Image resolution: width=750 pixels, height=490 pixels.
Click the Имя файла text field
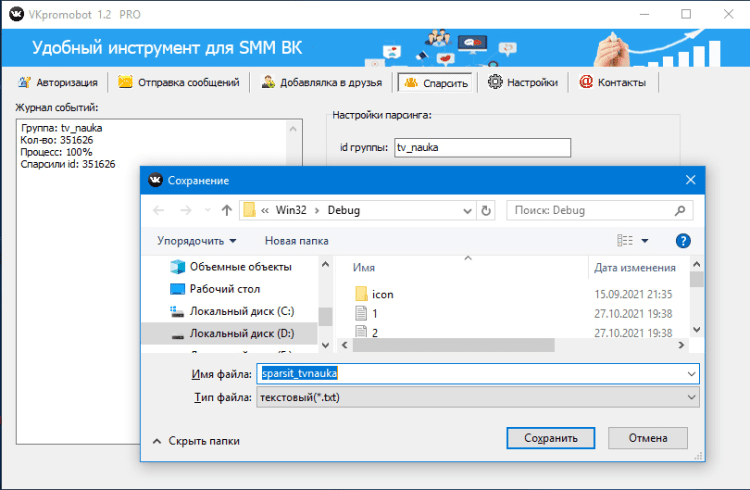click(x=471, y=373)
